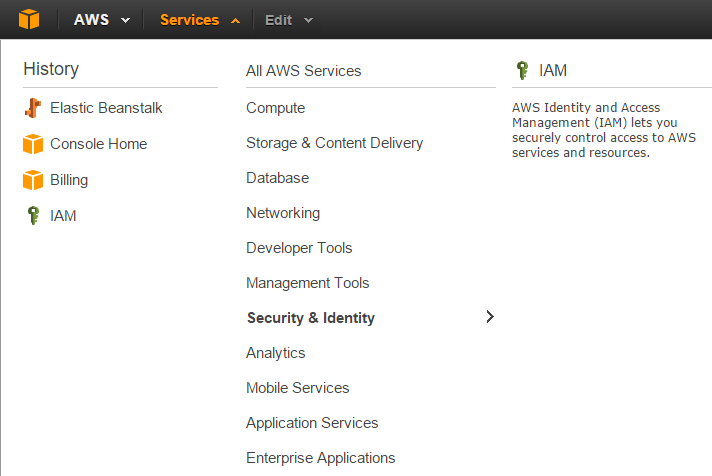Click the AWS orange cube logo
This screenshot has height=476, width=712.
[x=30, y=19]
